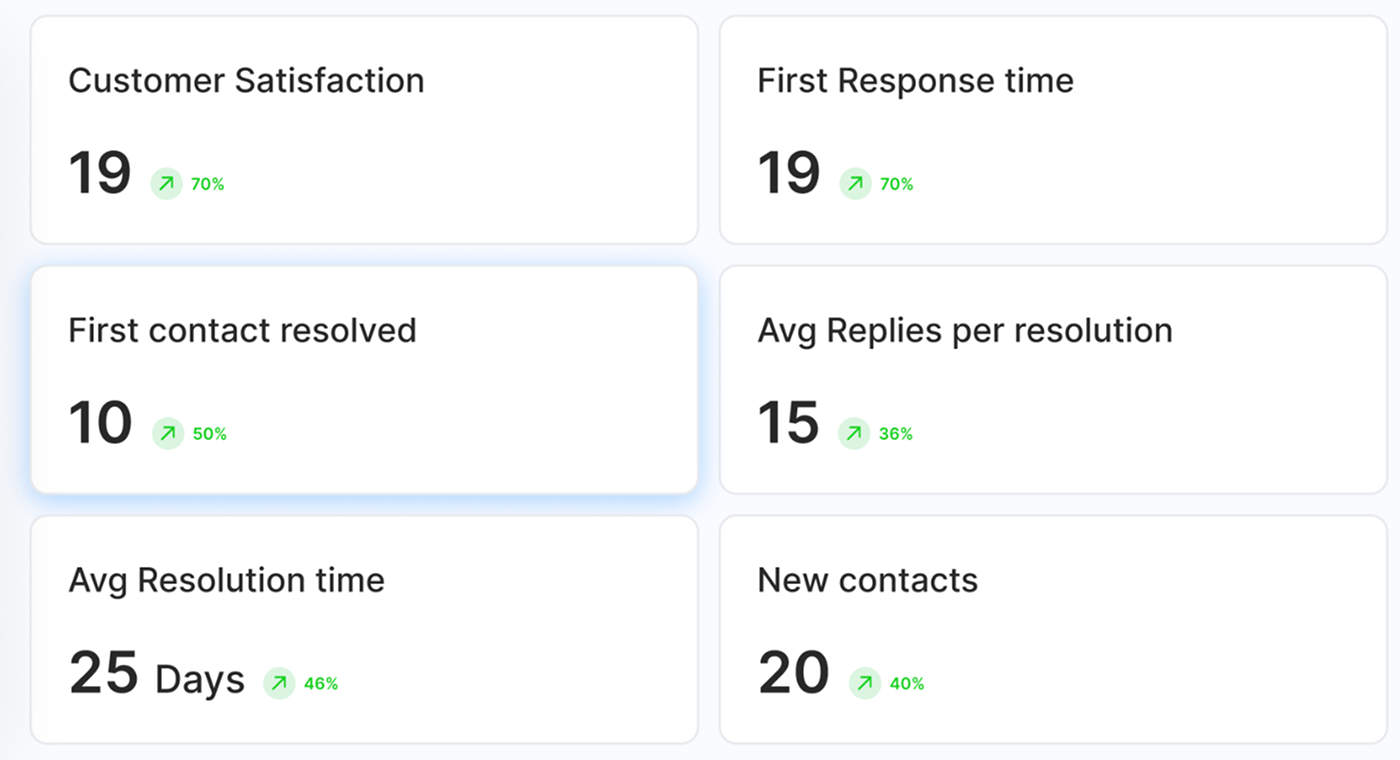Click the Customer Satisfaction card title
The width and height of the screenshot is (1400, 760).
click(x=245, y=80)
